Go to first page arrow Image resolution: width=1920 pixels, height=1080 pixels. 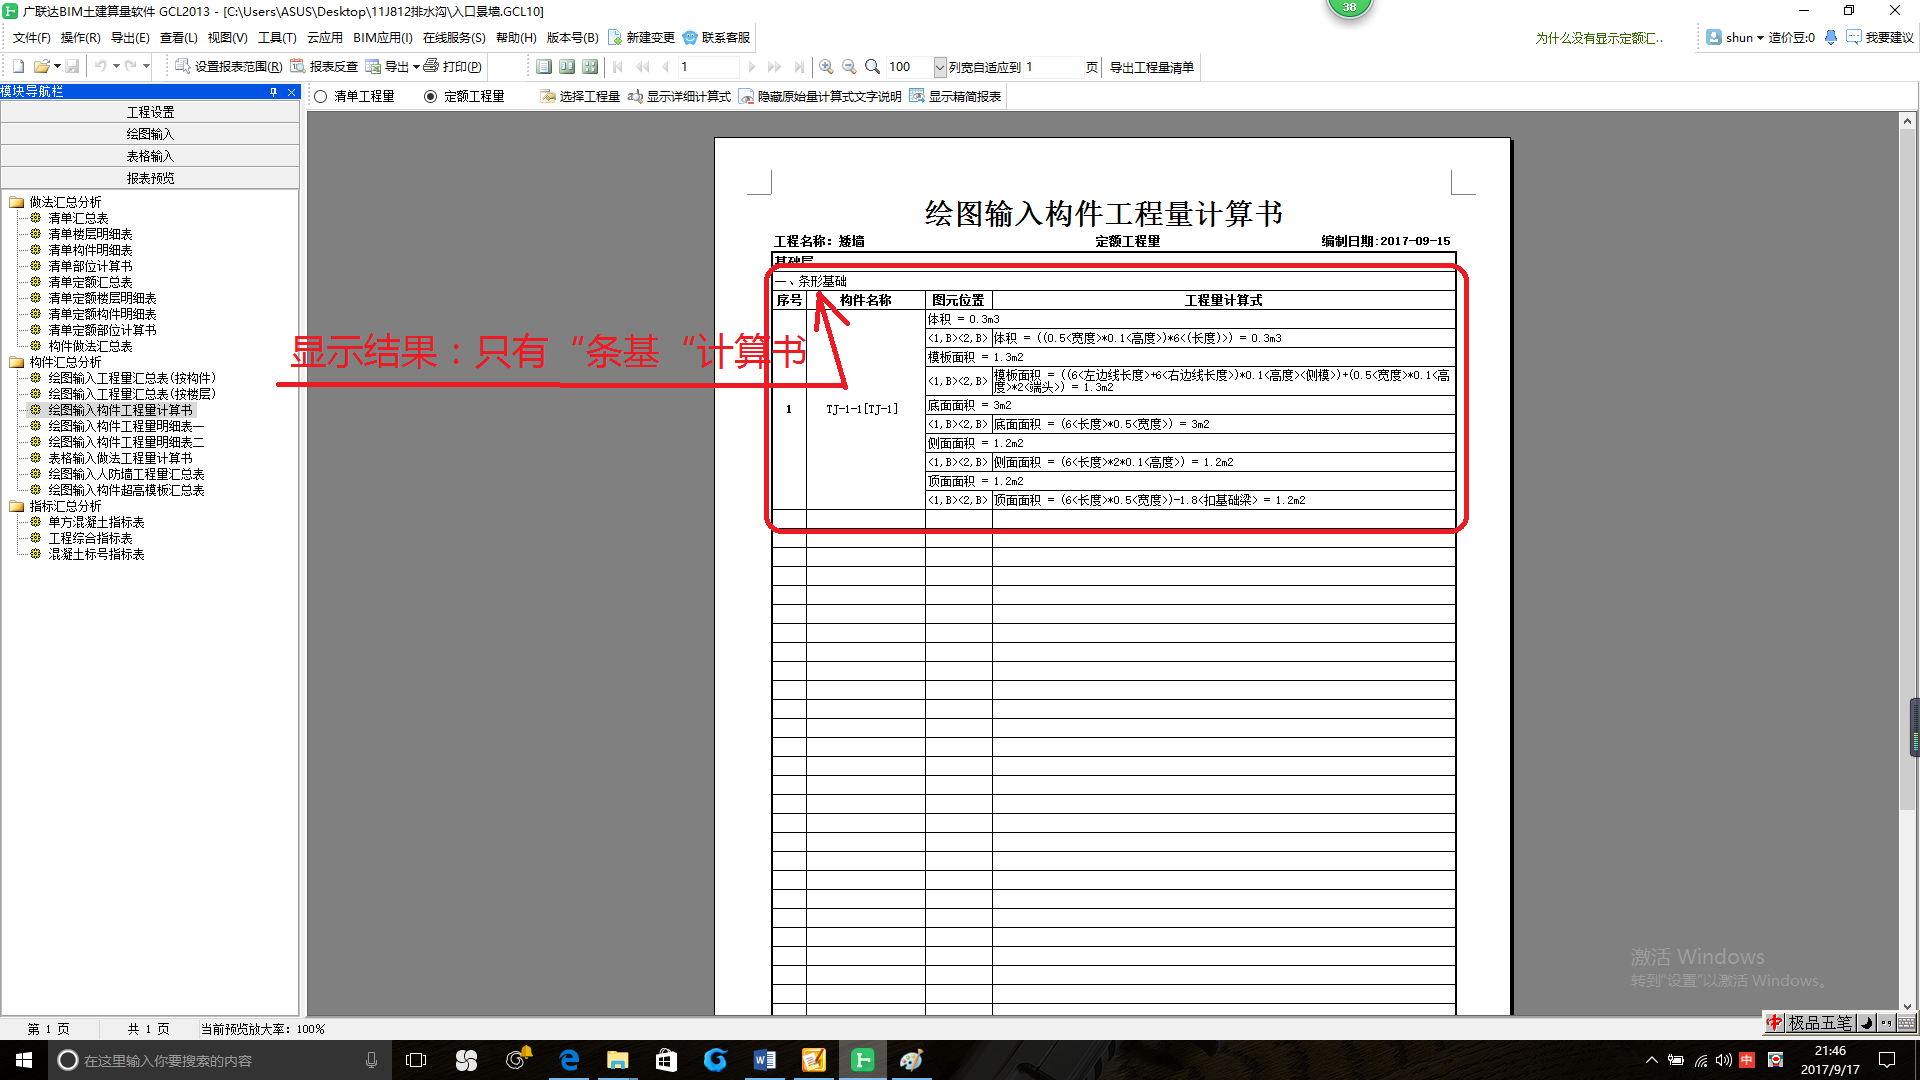tap(618, 67)
